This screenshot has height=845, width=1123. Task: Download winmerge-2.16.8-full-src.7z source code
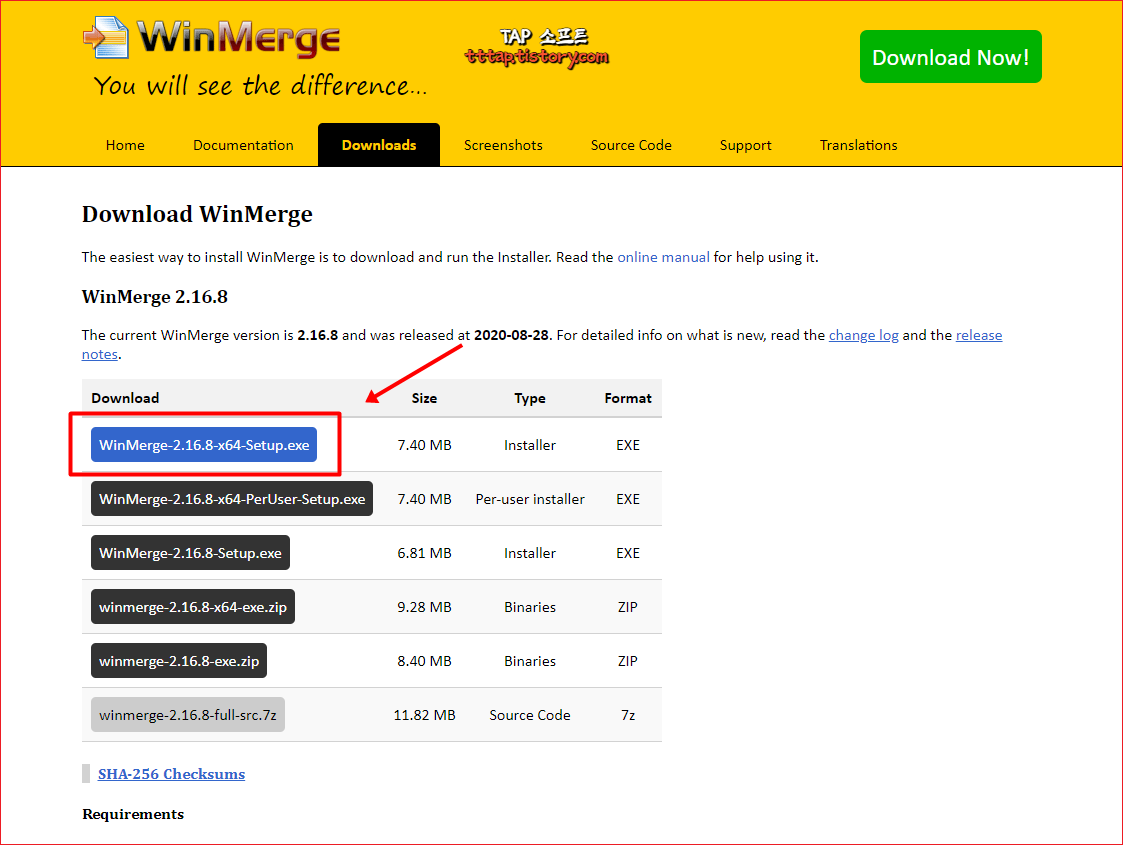click(188, 715)
